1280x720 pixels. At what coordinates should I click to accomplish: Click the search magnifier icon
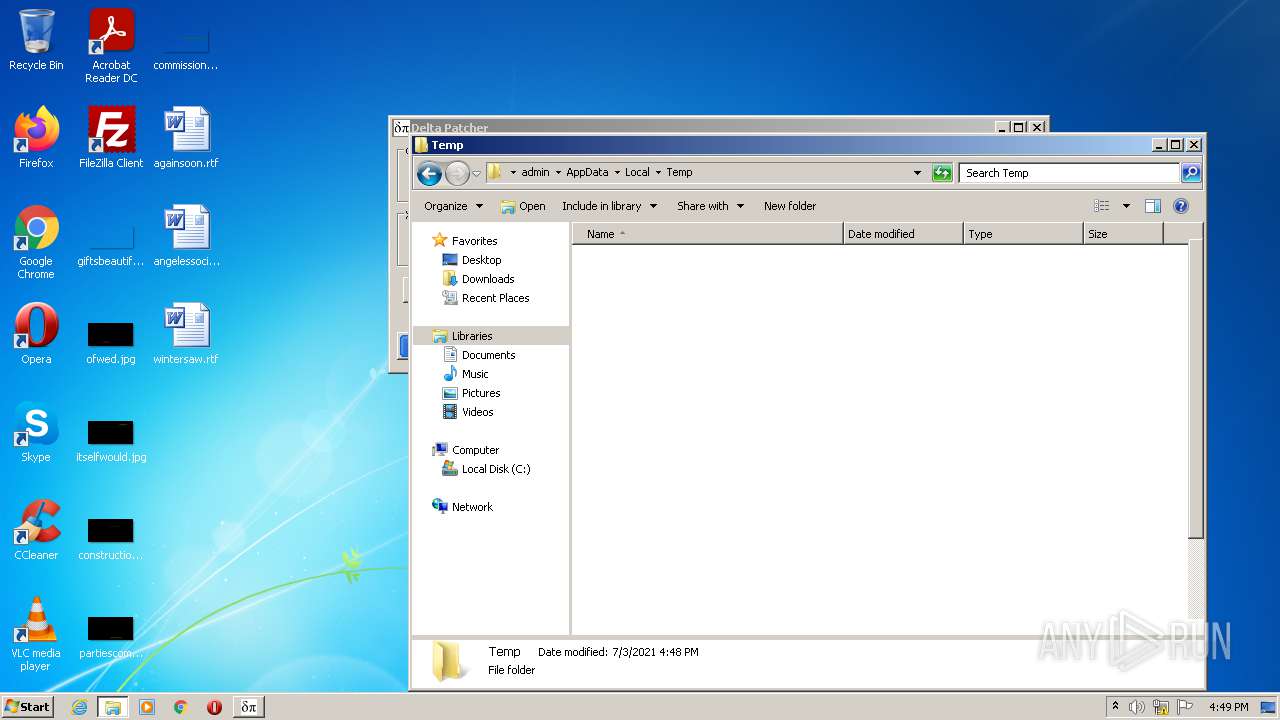coord(1190,173)
